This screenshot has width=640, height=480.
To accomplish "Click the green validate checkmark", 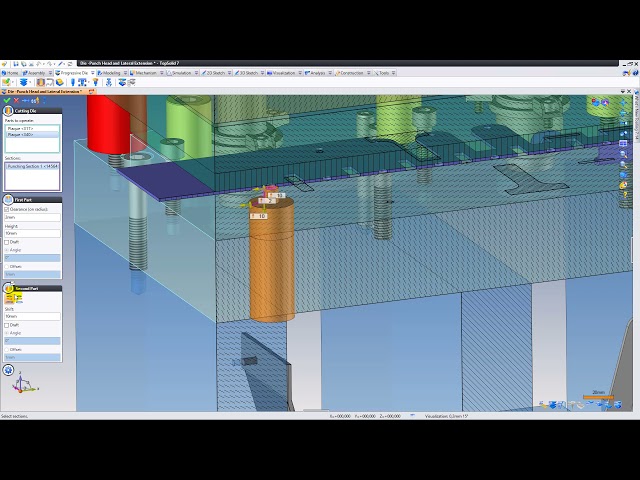I will click(x=8, y=100).
